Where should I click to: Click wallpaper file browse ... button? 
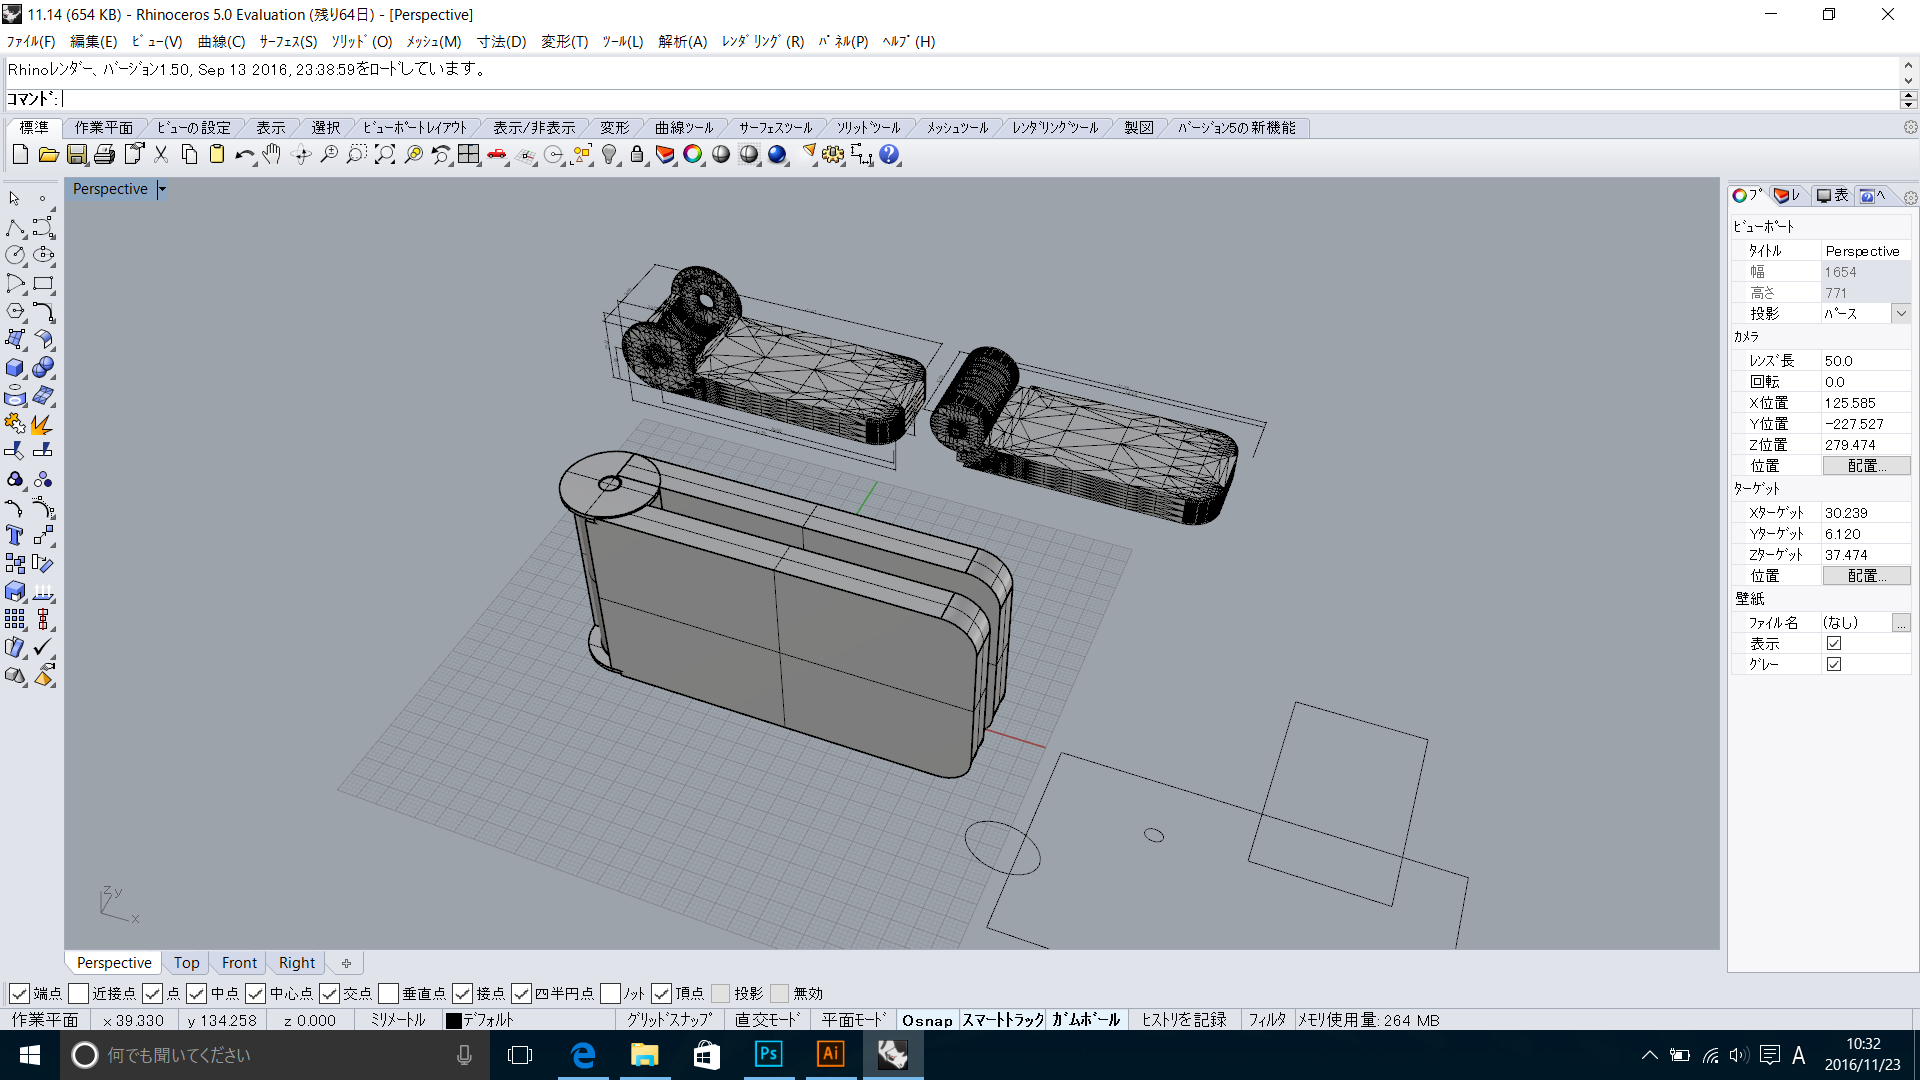click(1901, 622)
